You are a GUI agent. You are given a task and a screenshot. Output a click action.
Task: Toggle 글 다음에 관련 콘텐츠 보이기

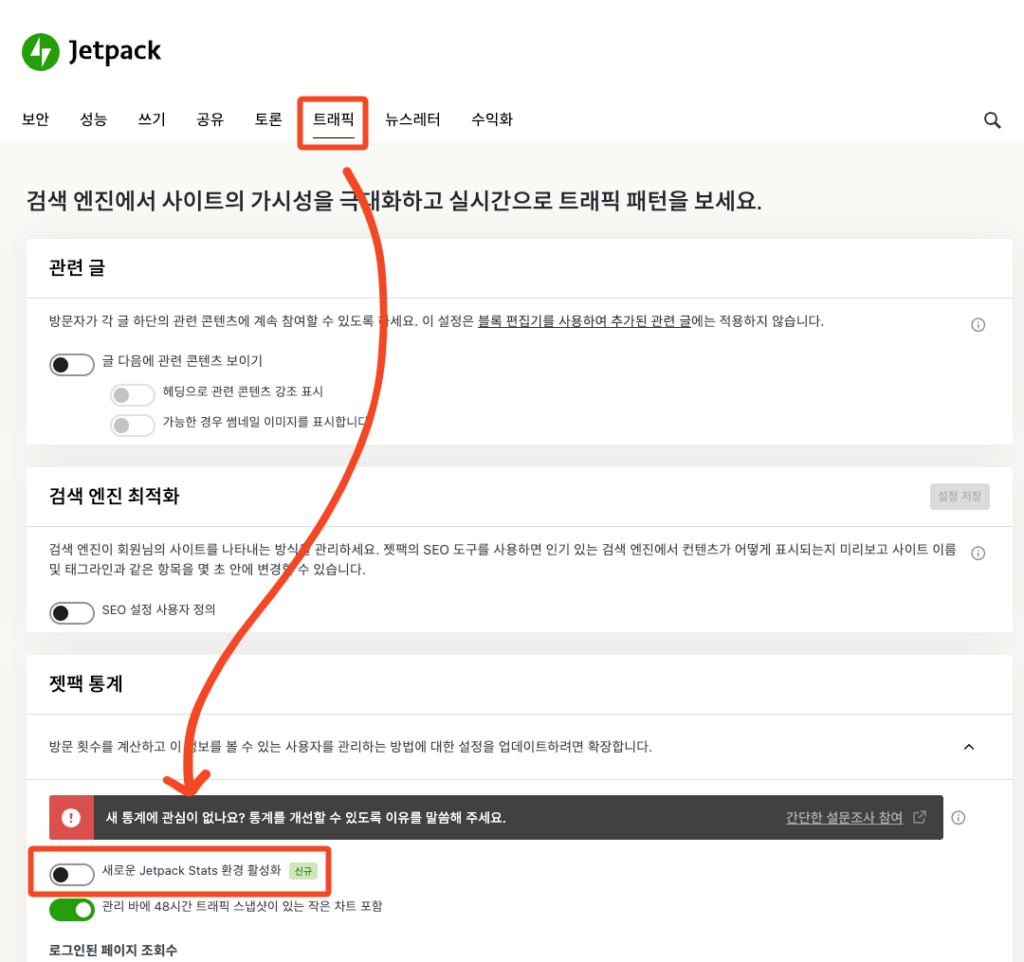click(x=72, y=364)
